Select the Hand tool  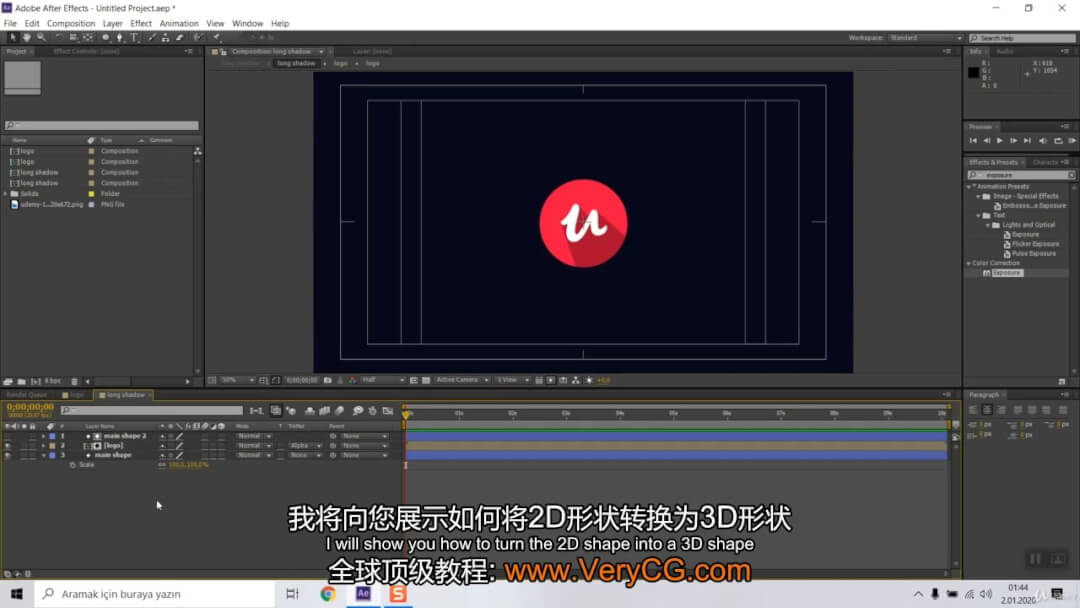coord(27,37)
